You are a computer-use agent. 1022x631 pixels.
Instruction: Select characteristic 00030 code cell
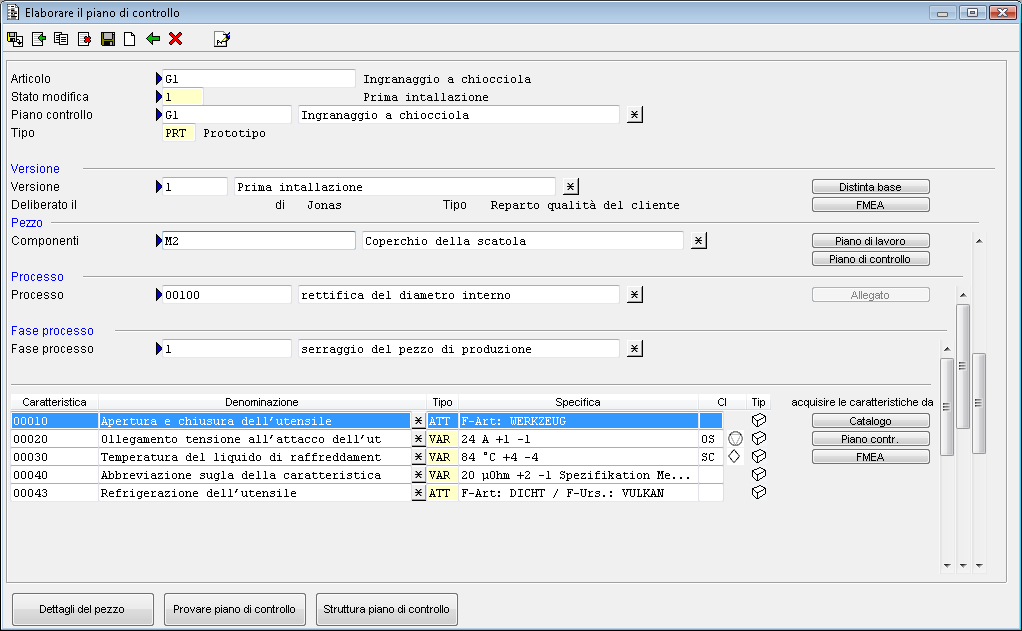[55, 458]
